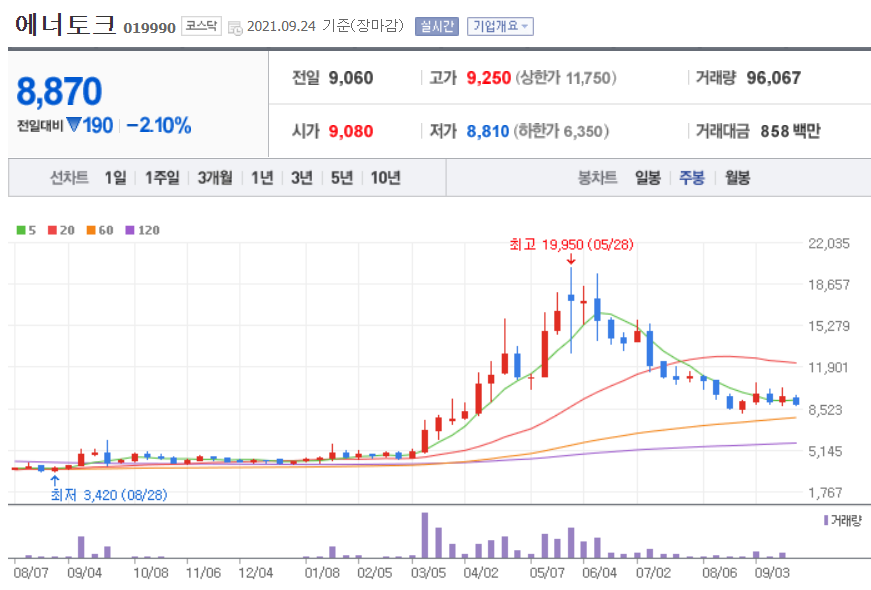Click the red 20 moving average swatch
This screenshot has height=590, width=871.
coord(52,230)
